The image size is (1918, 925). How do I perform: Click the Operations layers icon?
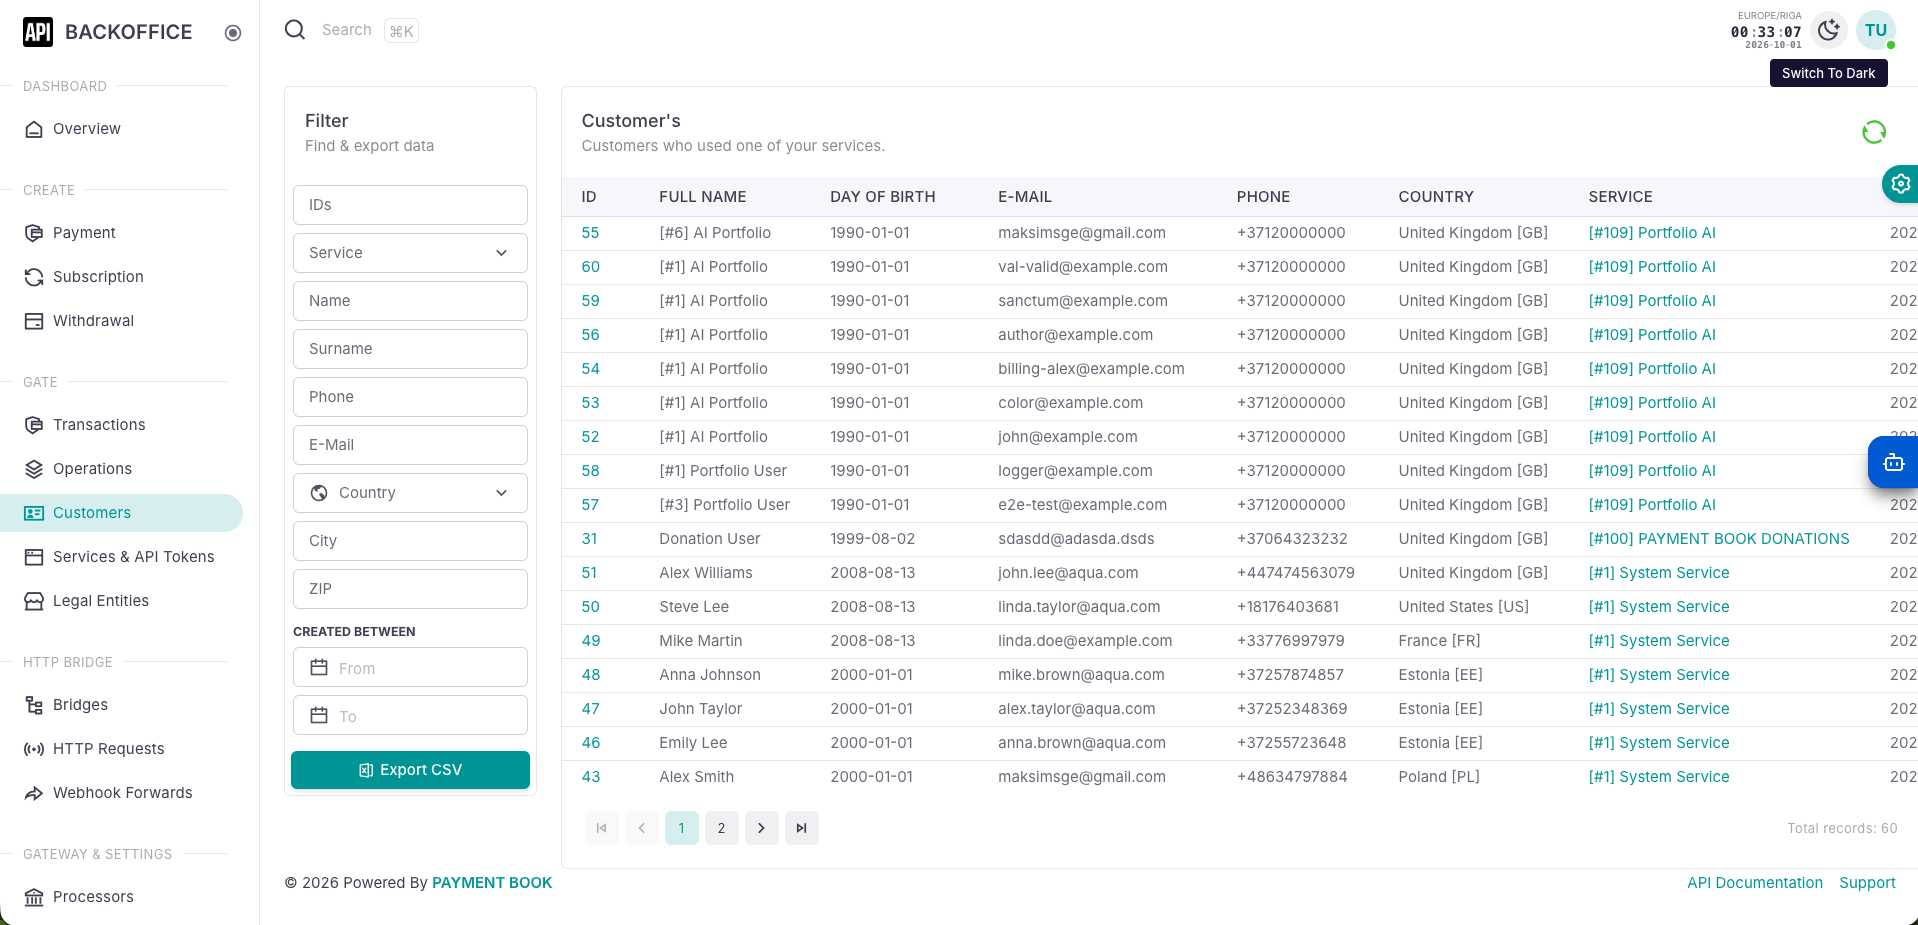[x=34, y=469]
